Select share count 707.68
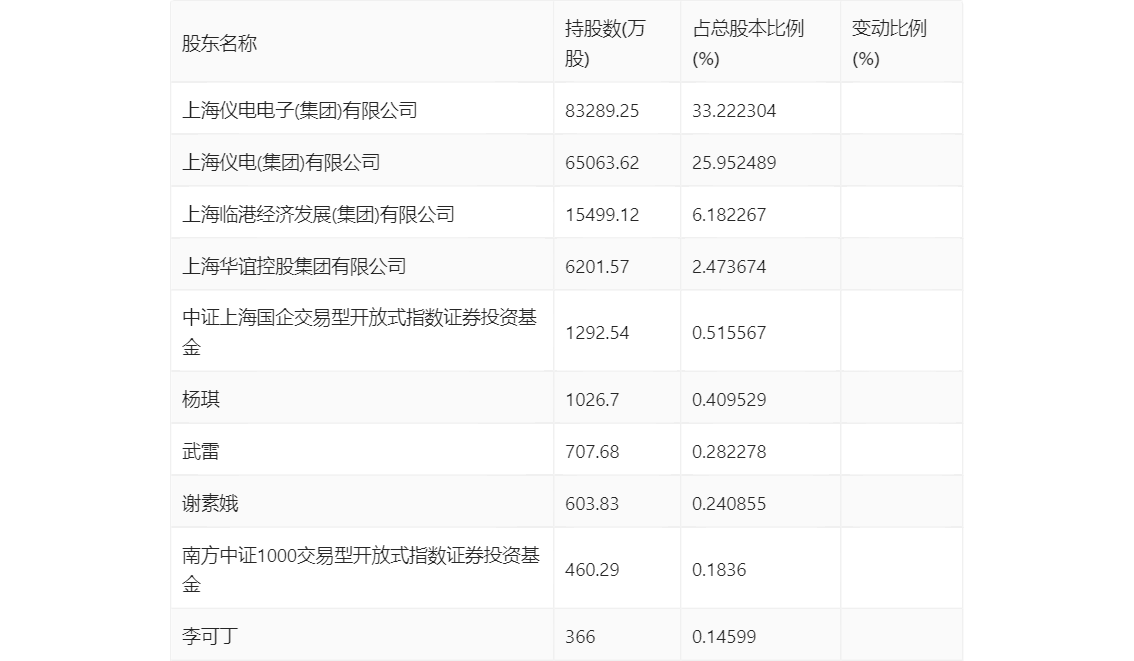1134x661 pixels. pos(592,452)
